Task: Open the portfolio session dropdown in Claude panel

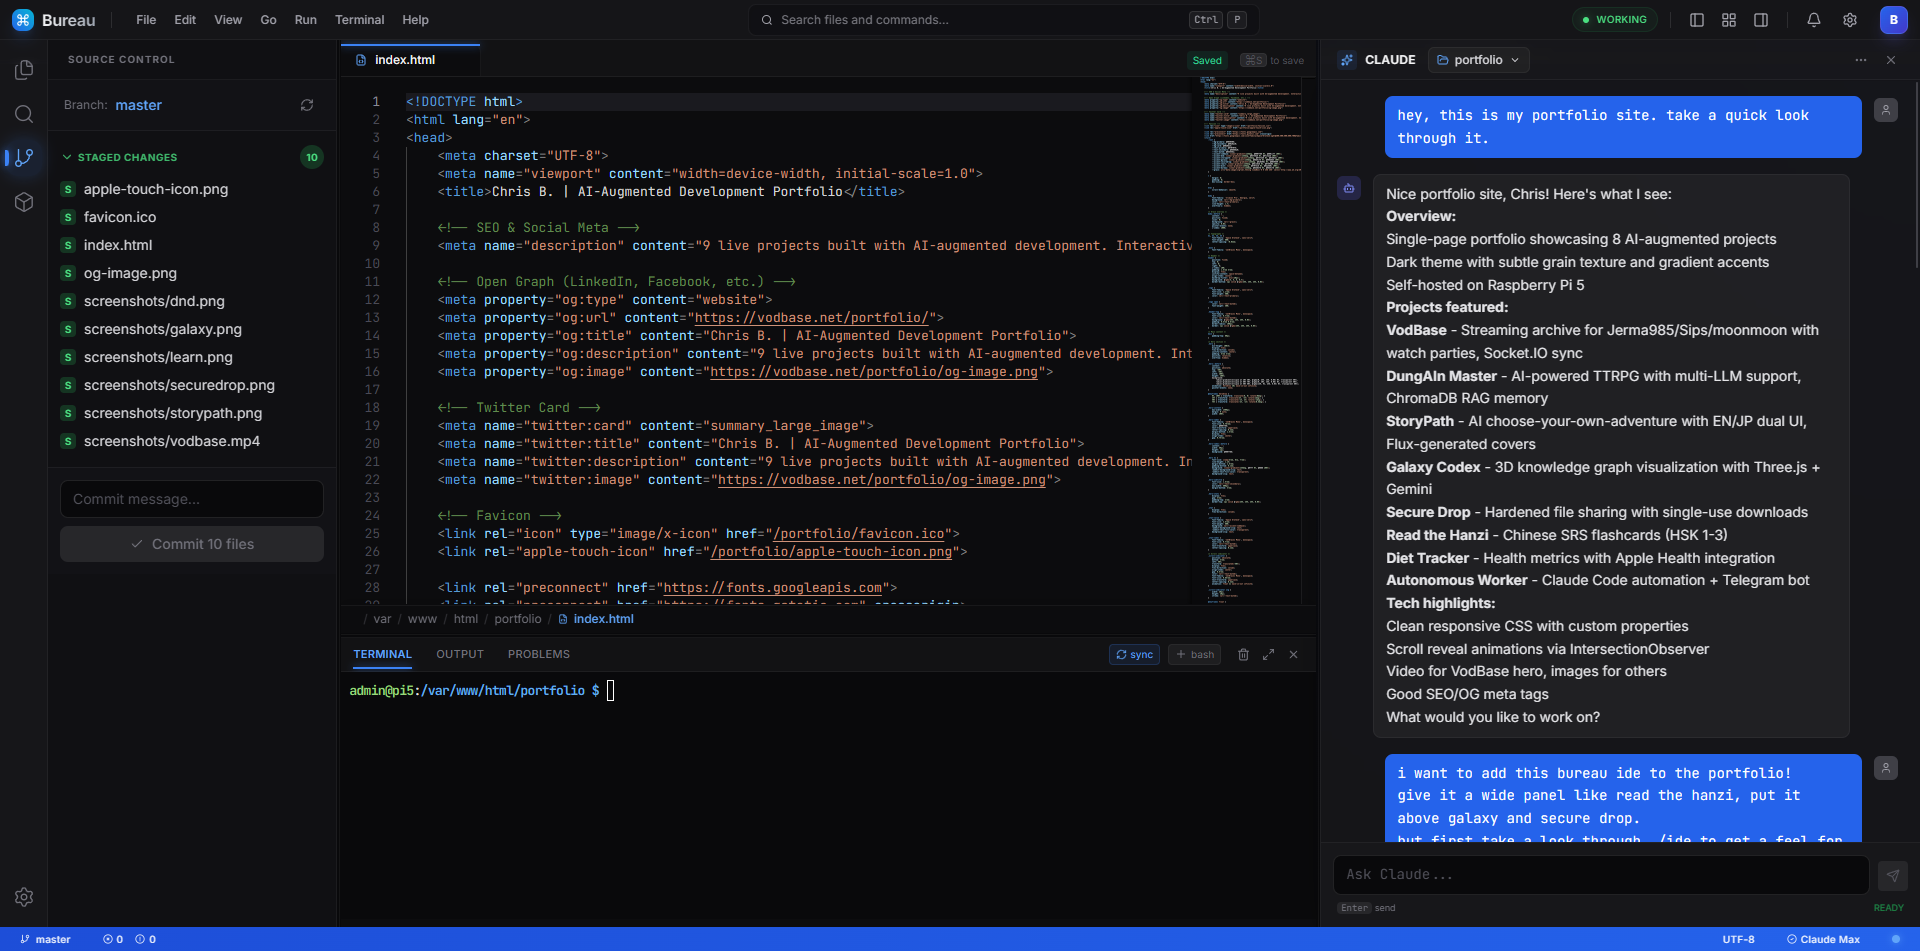Action: coord(1478,60)
